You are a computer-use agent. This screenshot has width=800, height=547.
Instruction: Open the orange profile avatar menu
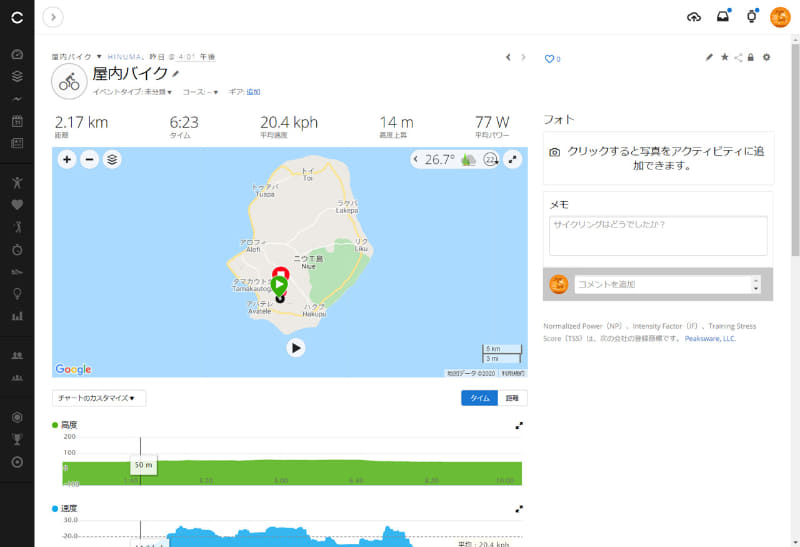(780, 17)
